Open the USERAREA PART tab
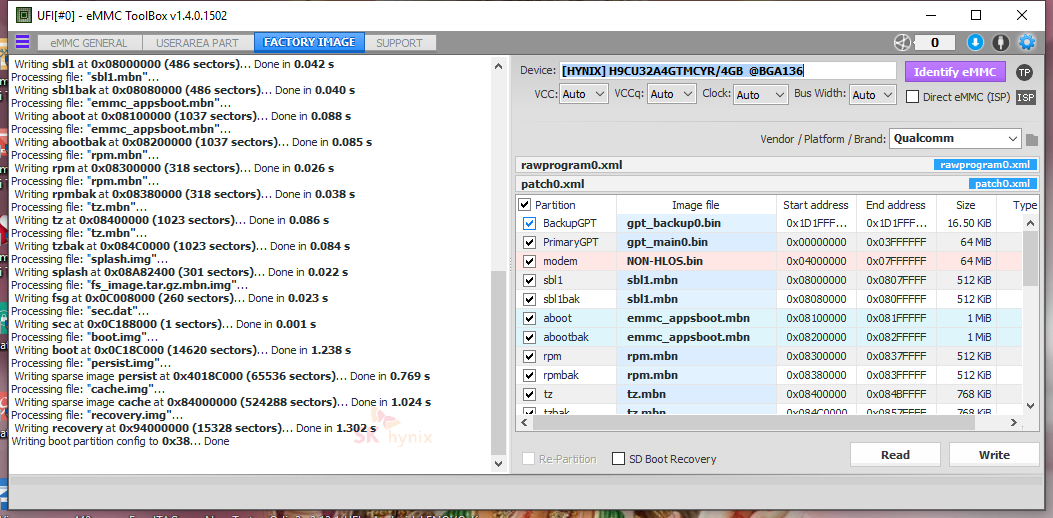The width and height of the screenshot is (1053, 518). click(x=197, y=43)
